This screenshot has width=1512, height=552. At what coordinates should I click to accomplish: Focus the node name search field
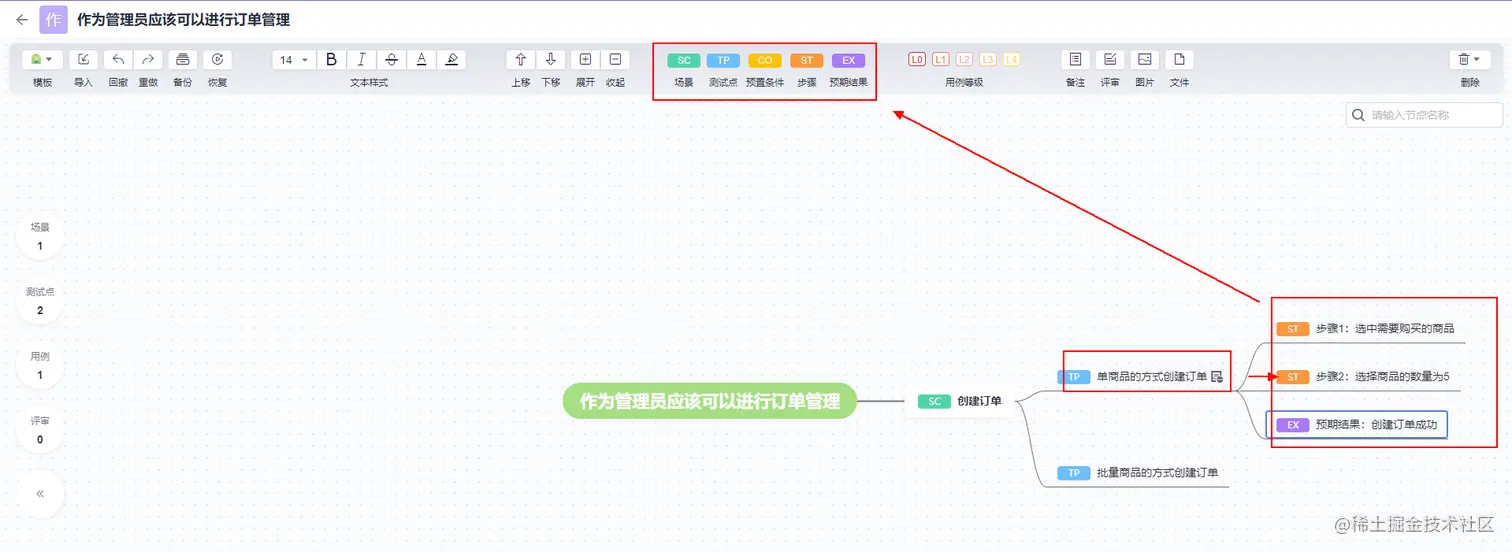pos(1424,115)
